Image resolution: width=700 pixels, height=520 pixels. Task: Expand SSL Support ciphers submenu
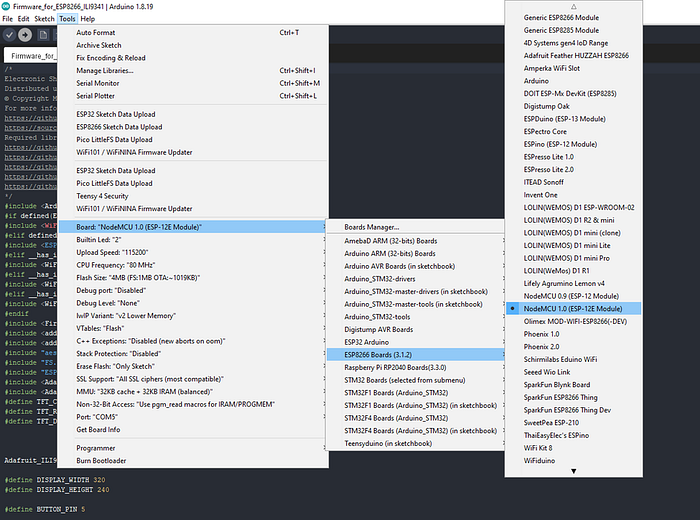pos(193,379)
